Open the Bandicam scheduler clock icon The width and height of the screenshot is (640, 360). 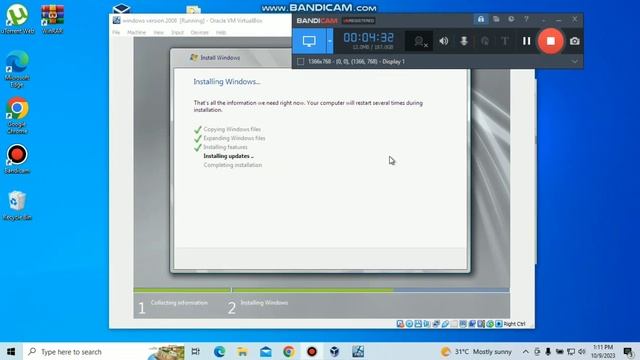click(x=511, y=19)
